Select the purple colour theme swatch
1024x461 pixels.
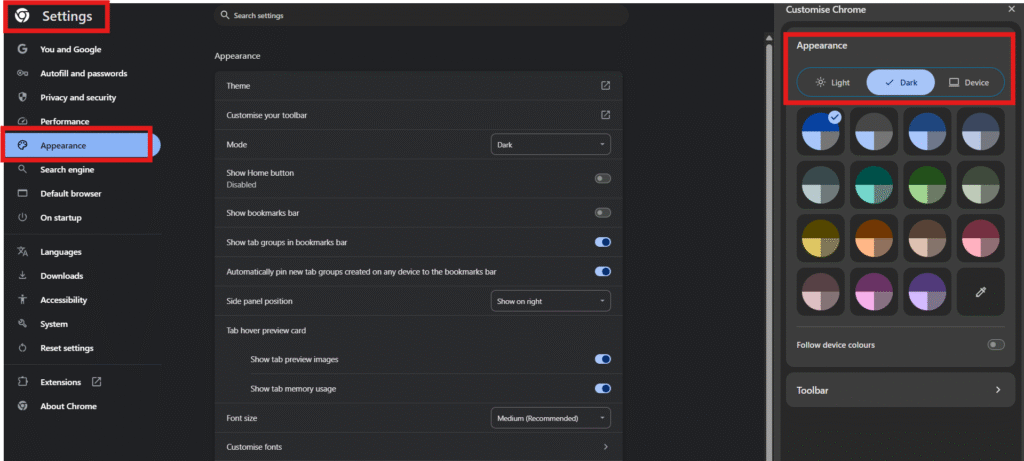tap(927, 292)
